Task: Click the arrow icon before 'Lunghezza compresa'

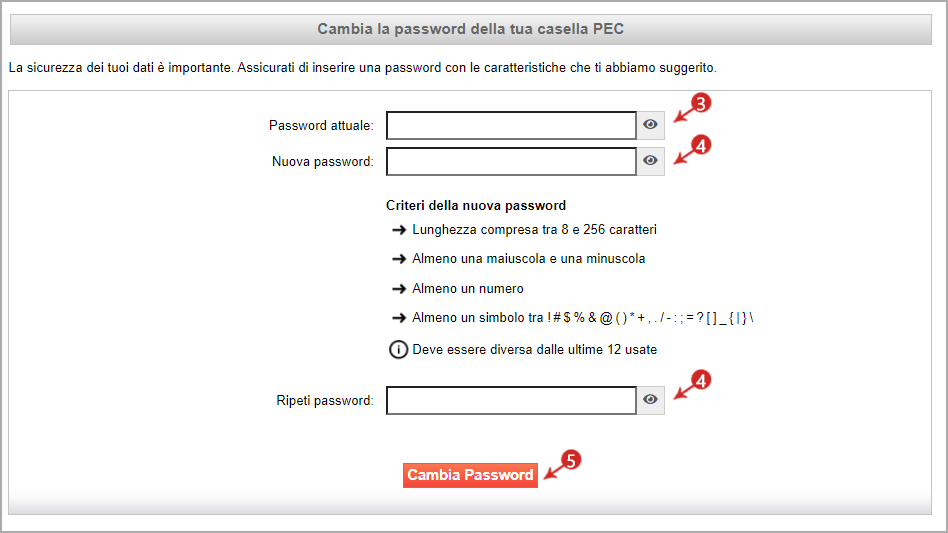Action: (x=398, y=230)
